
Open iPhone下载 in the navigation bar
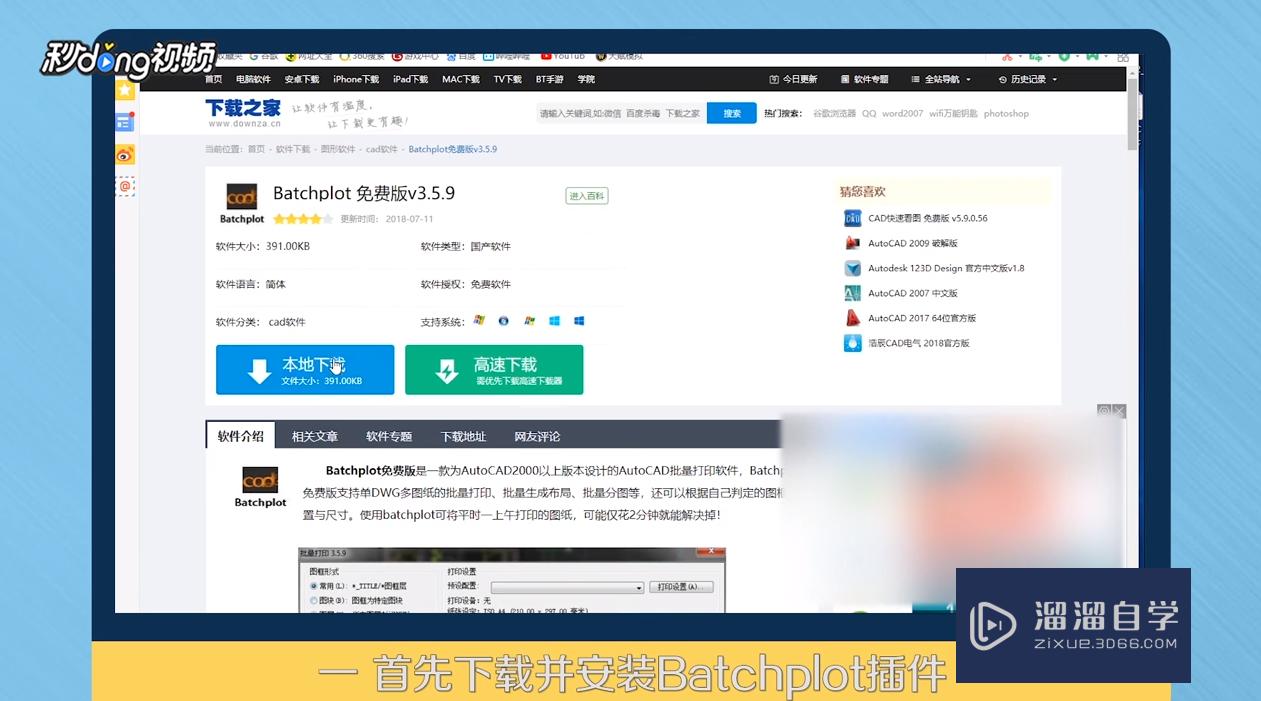click(x=356, y=79)
